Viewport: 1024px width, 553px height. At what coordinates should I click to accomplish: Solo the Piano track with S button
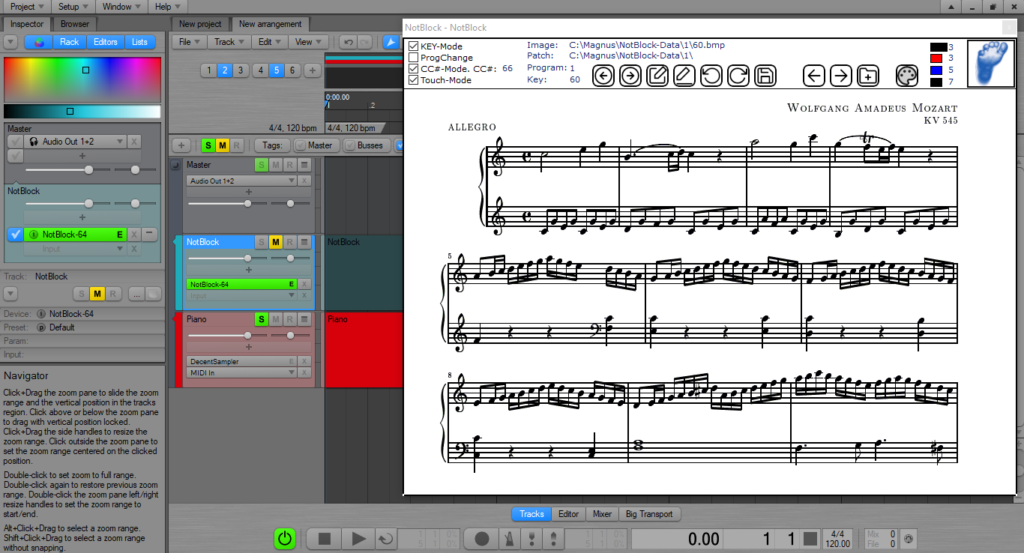pyautogui.click(x=261, y=319)
